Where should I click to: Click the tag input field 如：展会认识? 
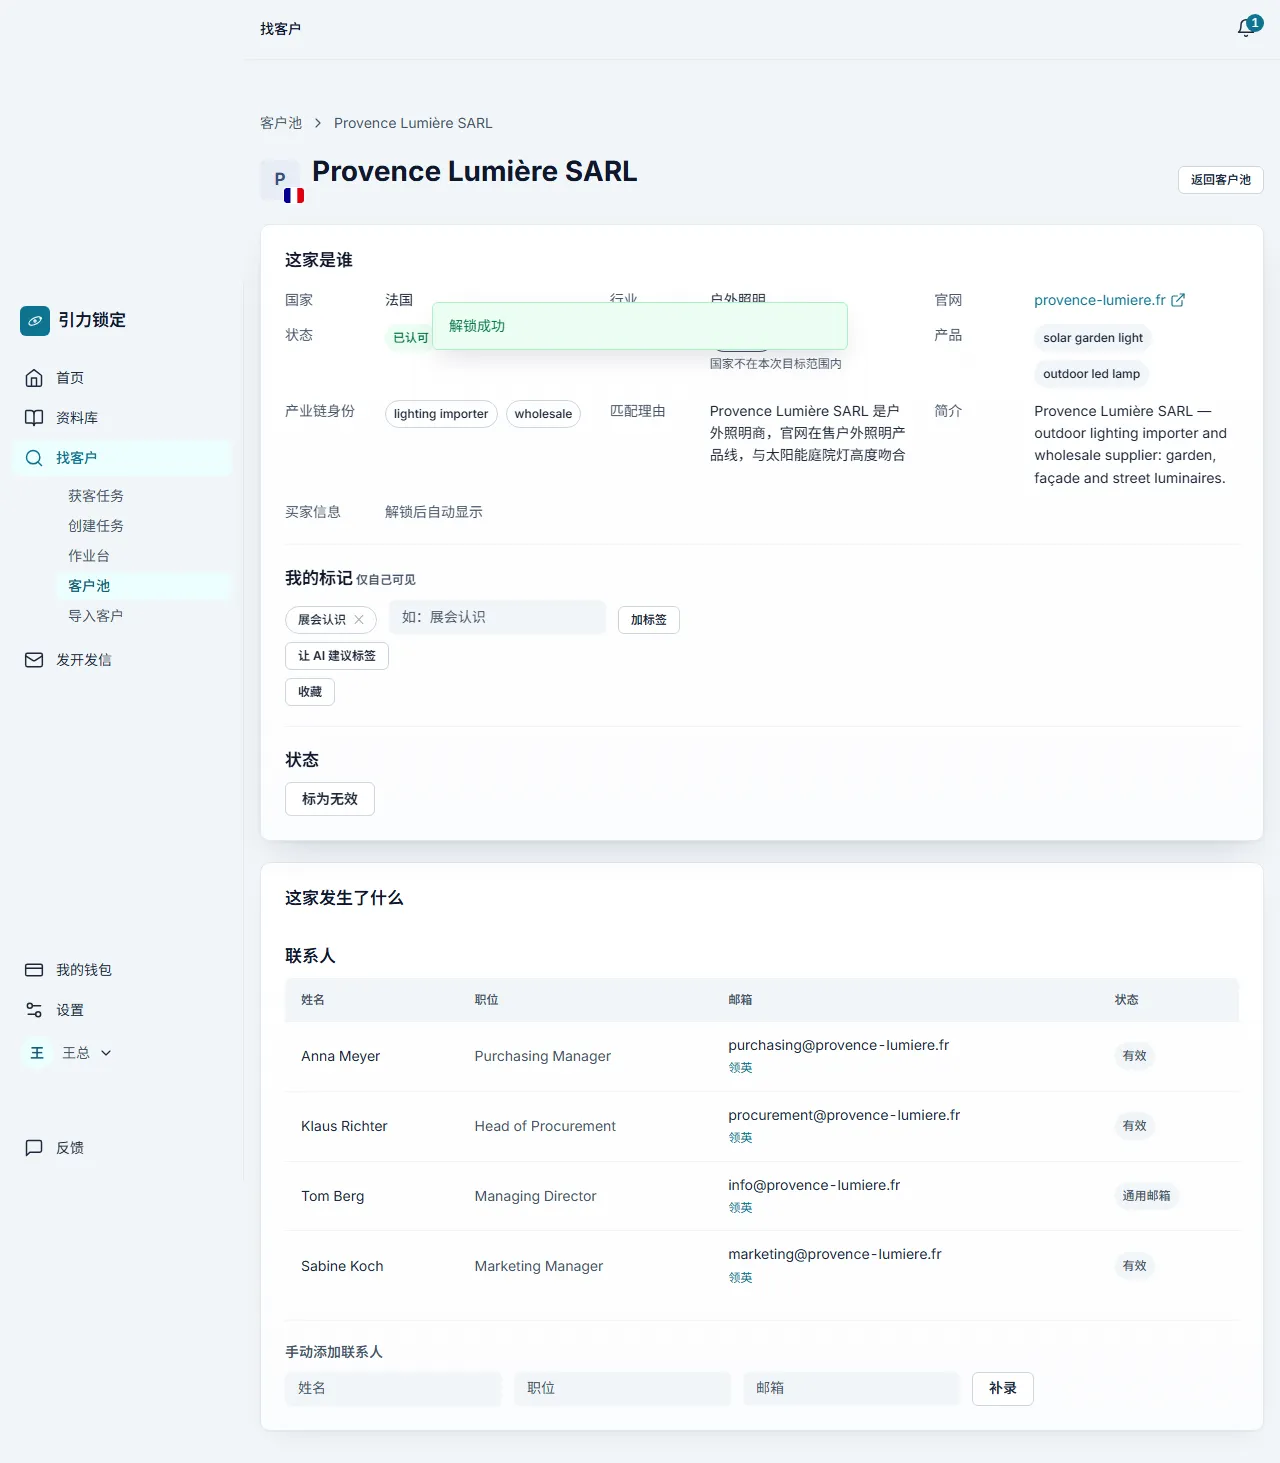coord(498,617)
